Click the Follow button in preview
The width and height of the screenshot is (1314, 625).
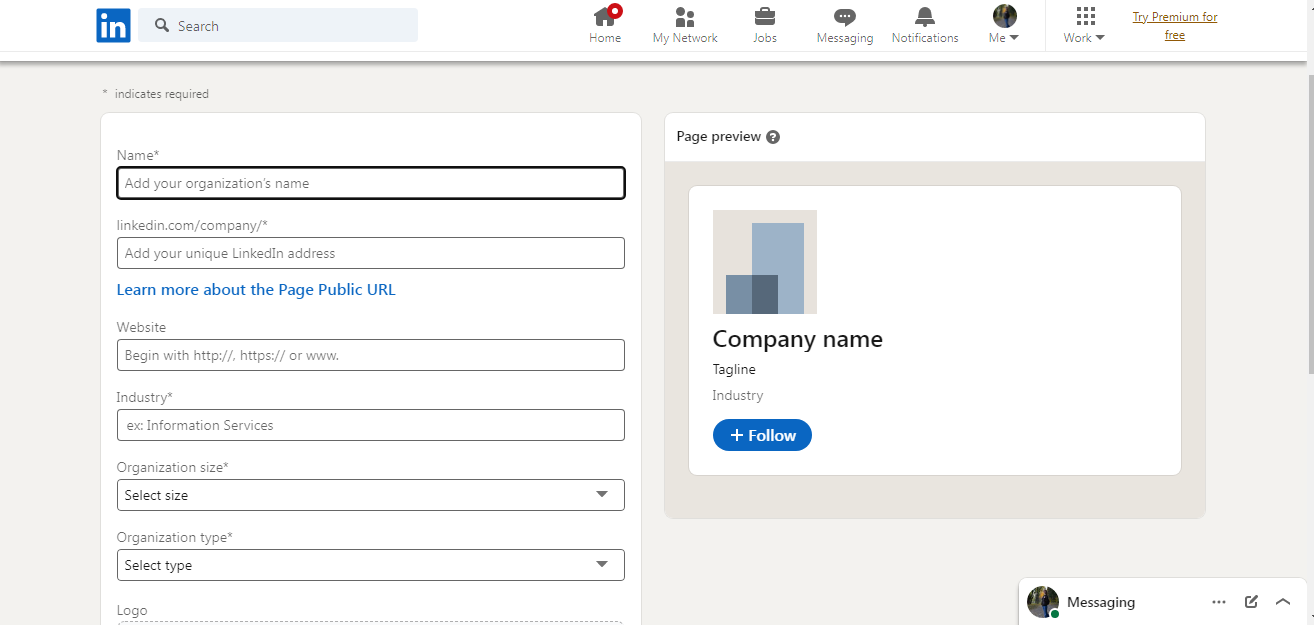tap(762, 435)
